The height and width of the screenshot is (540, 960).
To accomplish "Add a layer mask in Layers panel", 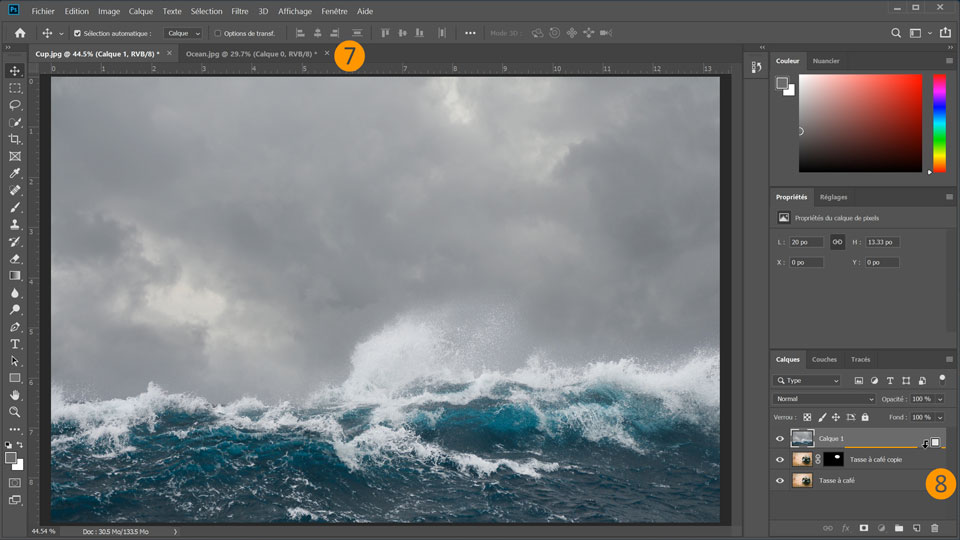I will point(863,528).
